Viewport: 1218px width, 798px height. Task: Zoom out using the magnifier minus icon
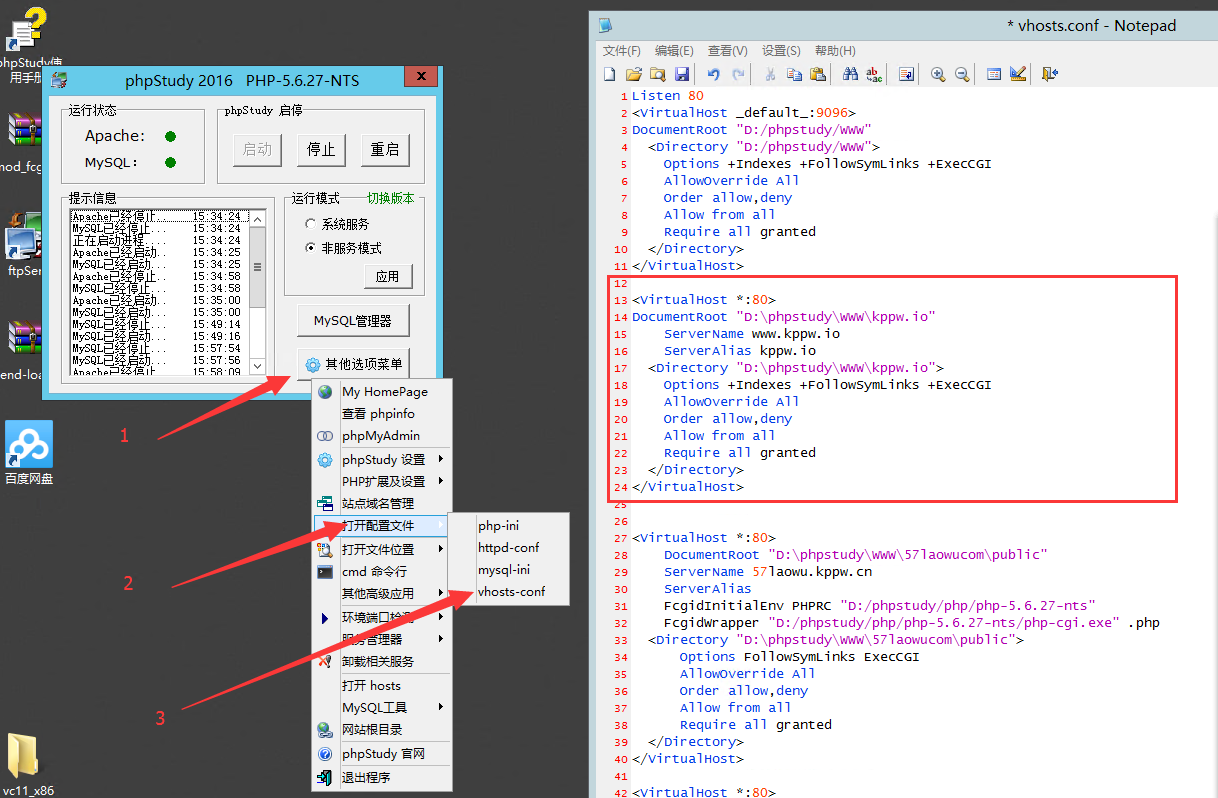(962, 74)
